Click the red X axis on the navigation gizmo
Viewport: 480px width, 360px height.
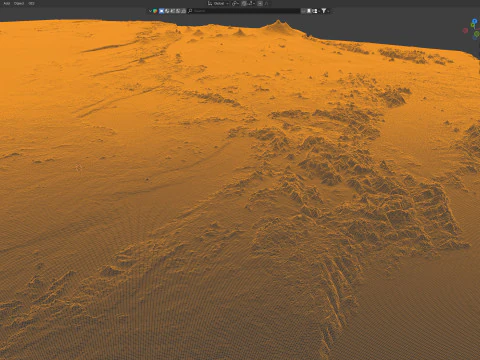(465, 31)
